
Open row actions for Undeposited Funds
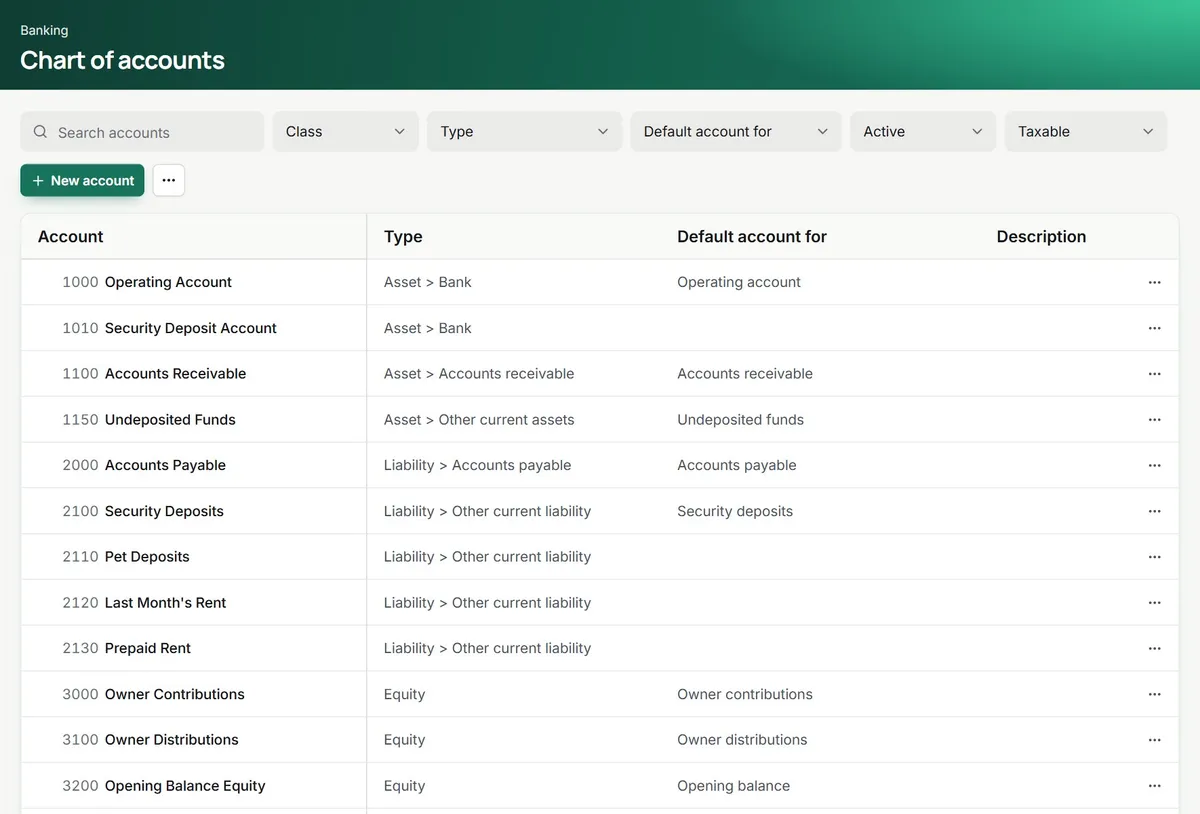[1154, 420]
